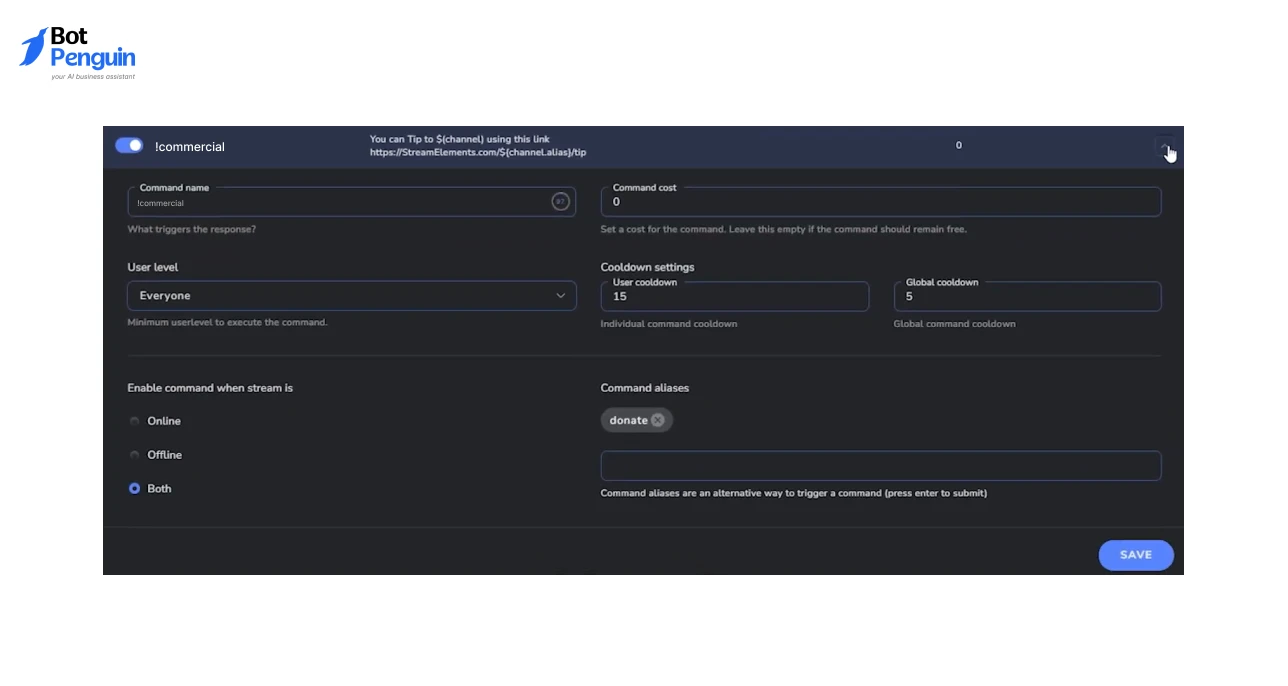Click the character counter icon in Command name
Screen dimensions: 1288x686
561,202
